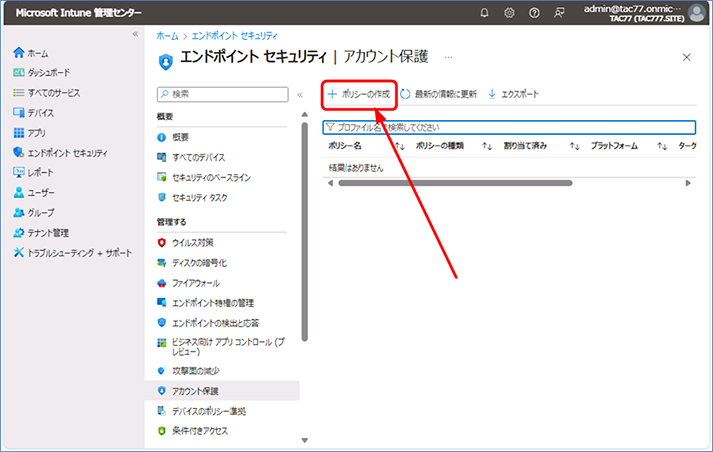
Task: Focus the 検索 box in submenu
Action: (x=222, y=94)
